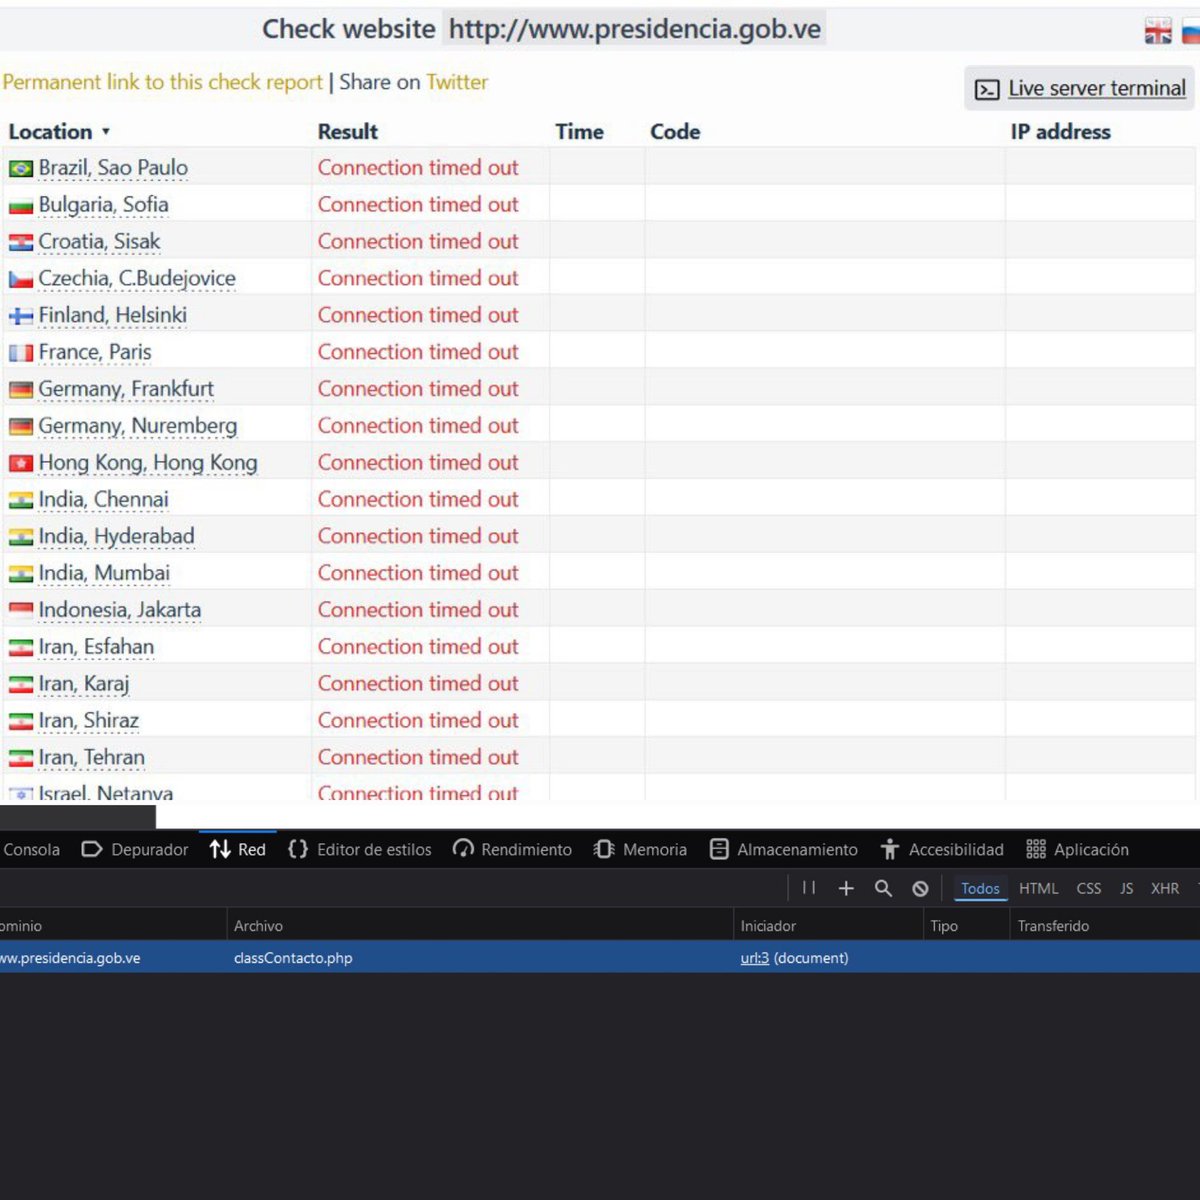The width and height of the screenshot is (1200, 1200).
Task: Select the Iran, Esfahan location
Action: coord(96,647)
